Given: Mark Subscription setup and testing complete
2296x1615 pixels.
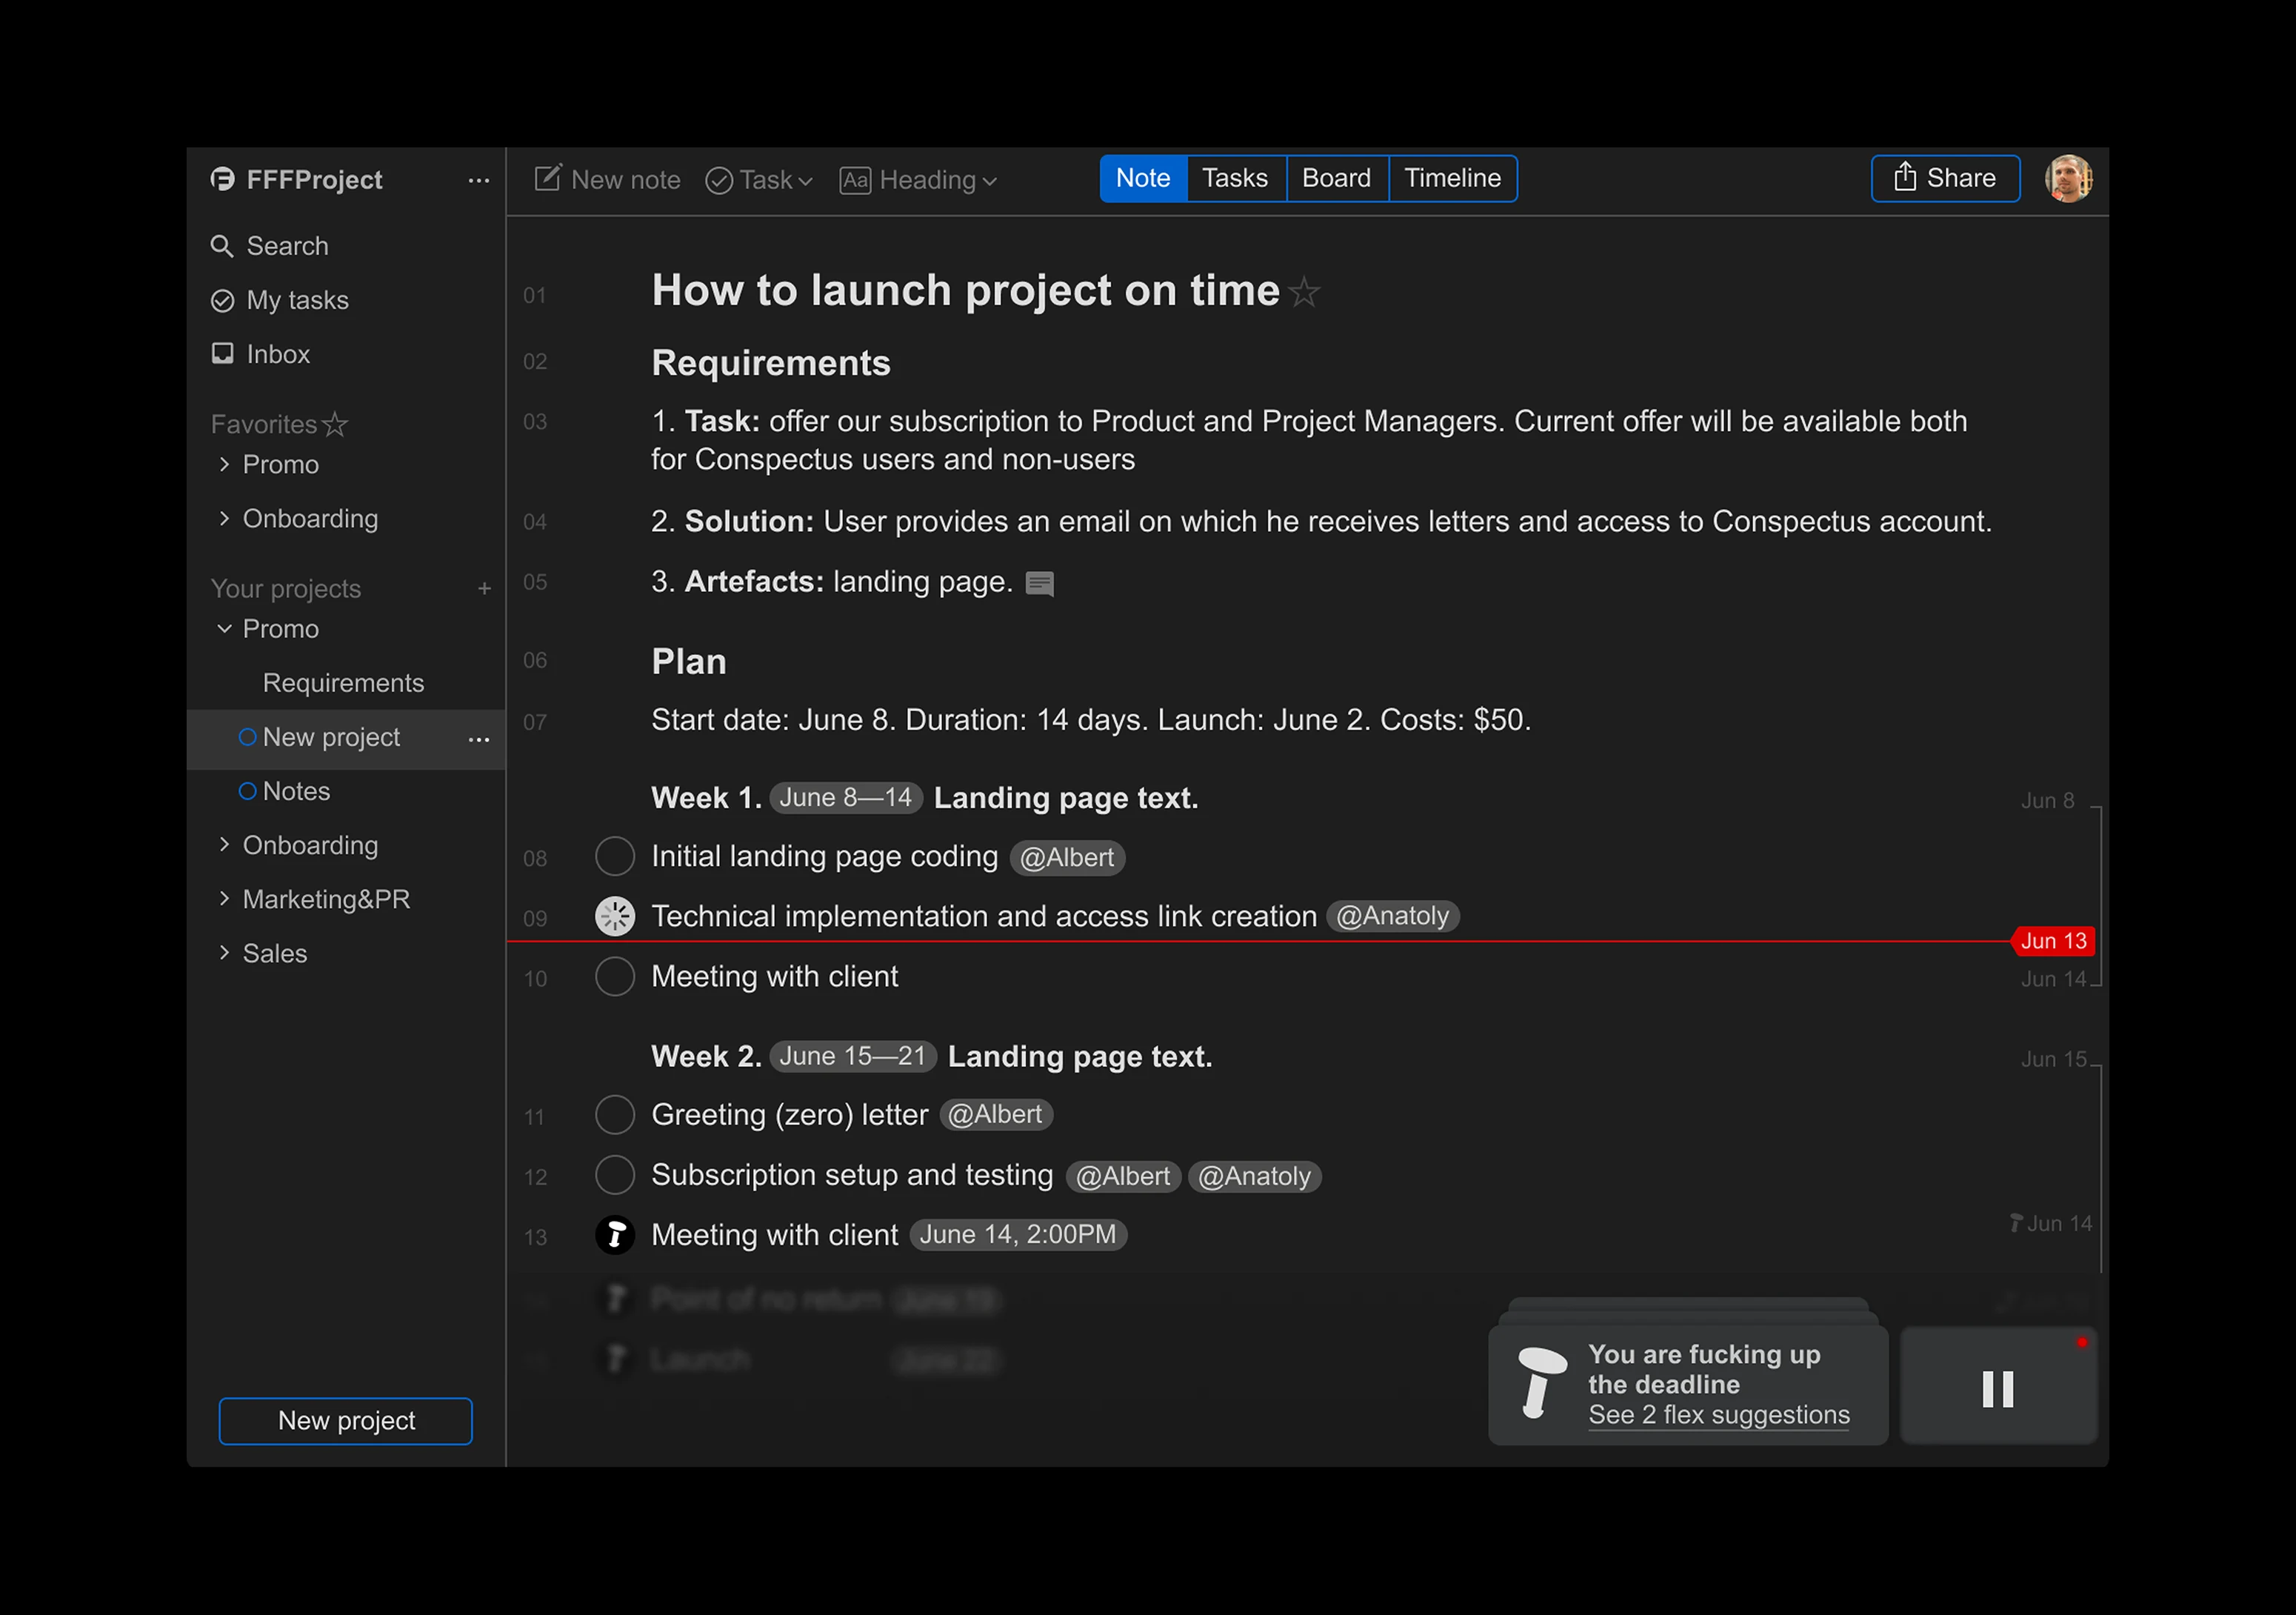Looking at the screenshot, I should click(614, 1175).
